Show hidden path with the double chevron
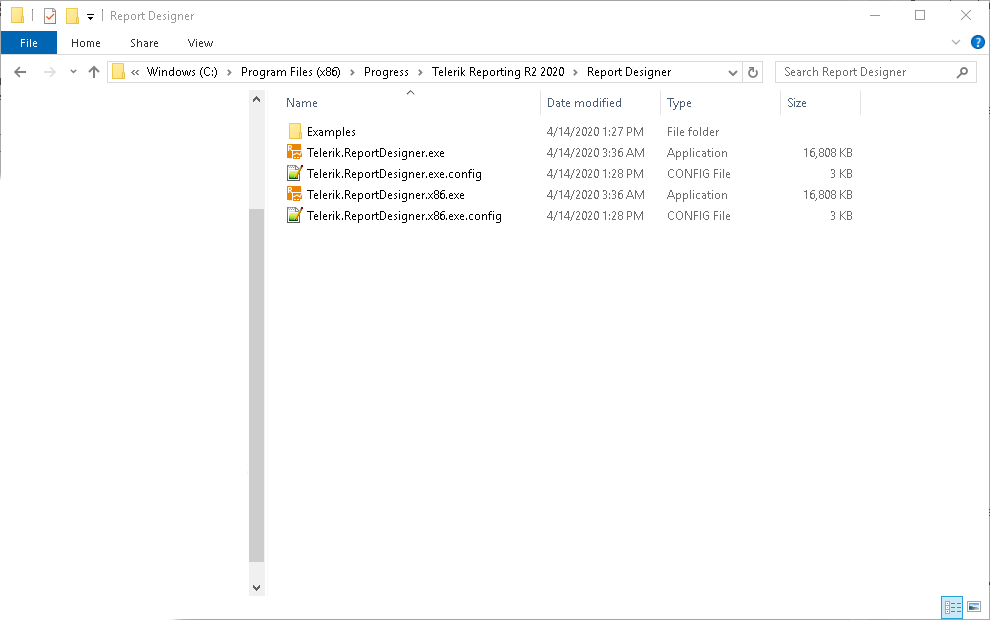The width and height of the screenshot is (990, 620). pos(135,72)
